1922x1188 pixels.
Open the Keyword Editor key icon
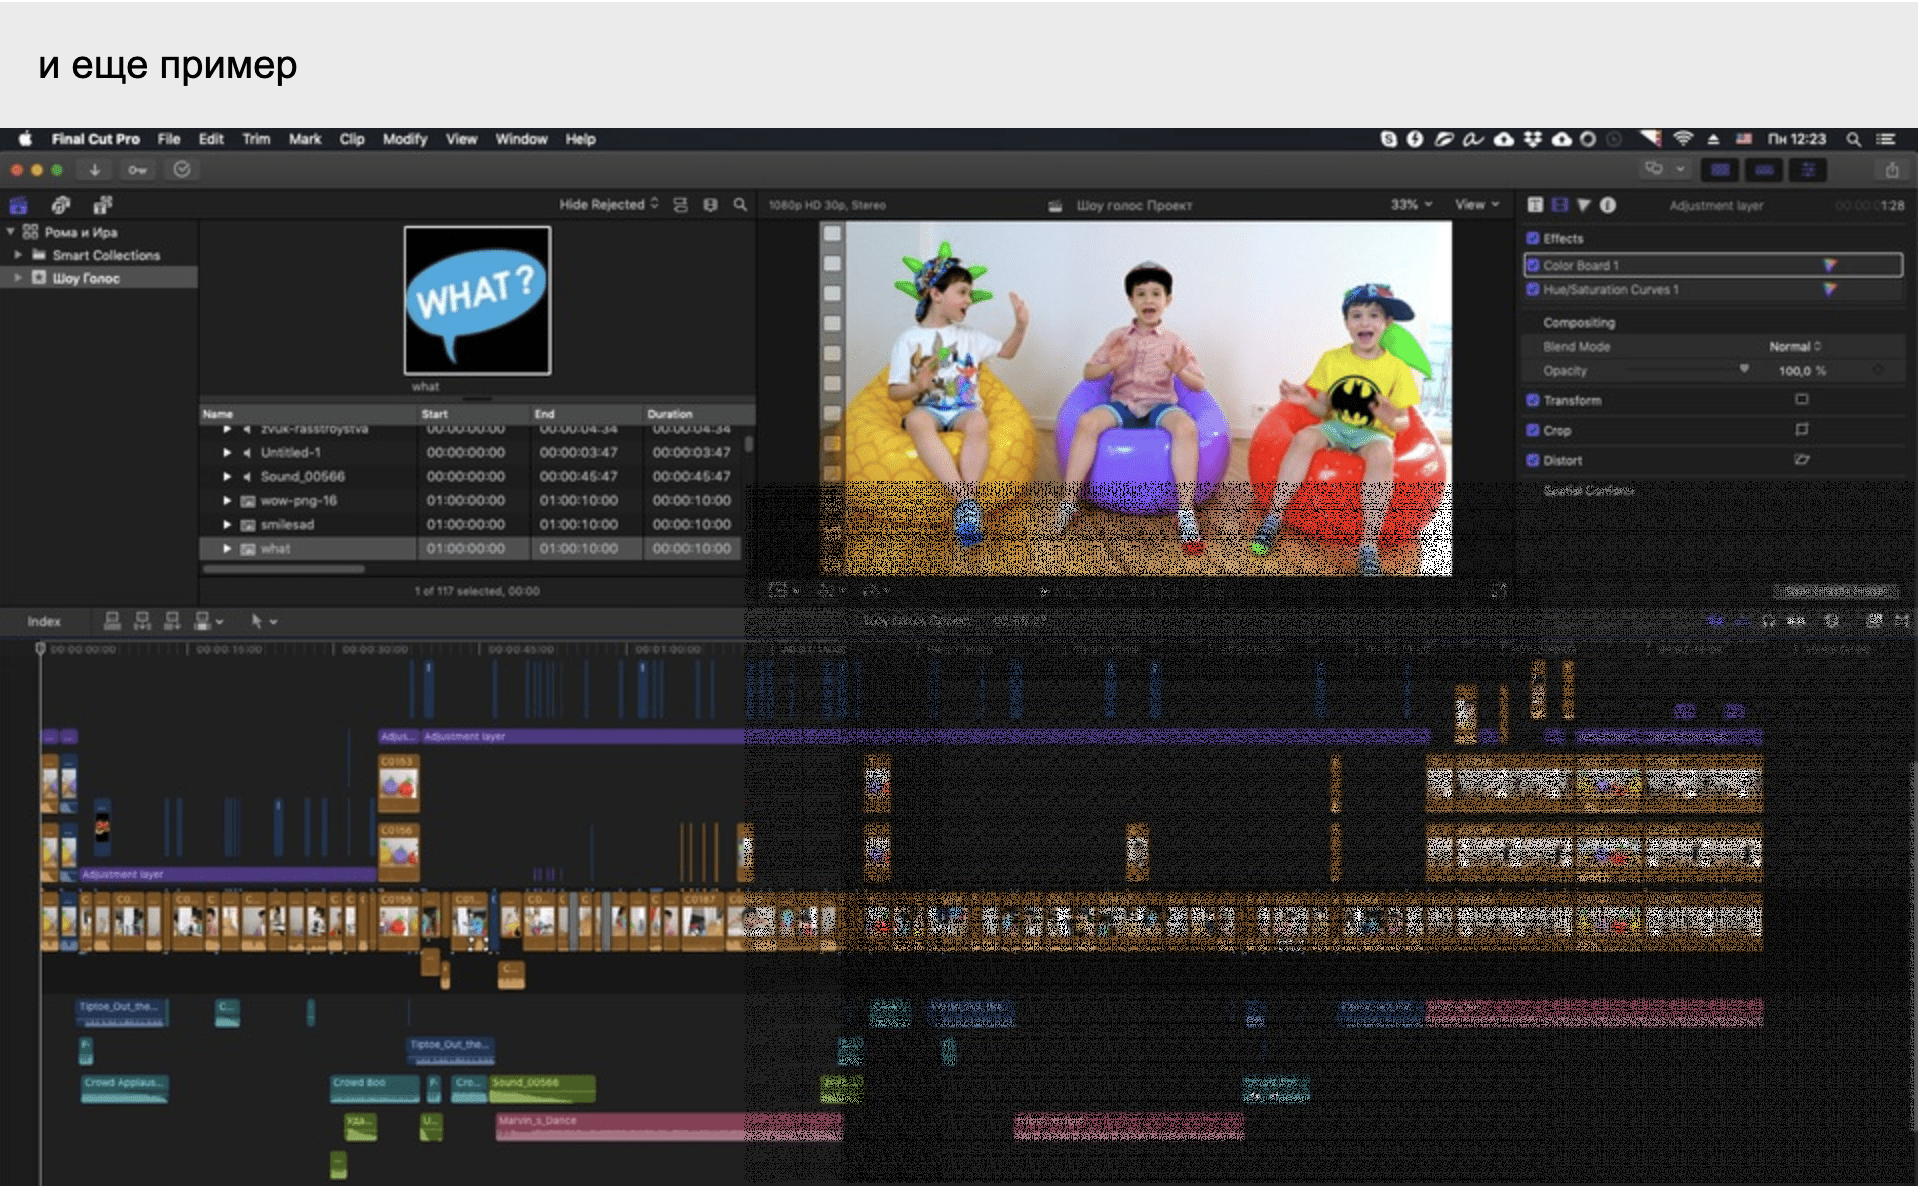tap(137, 170)
